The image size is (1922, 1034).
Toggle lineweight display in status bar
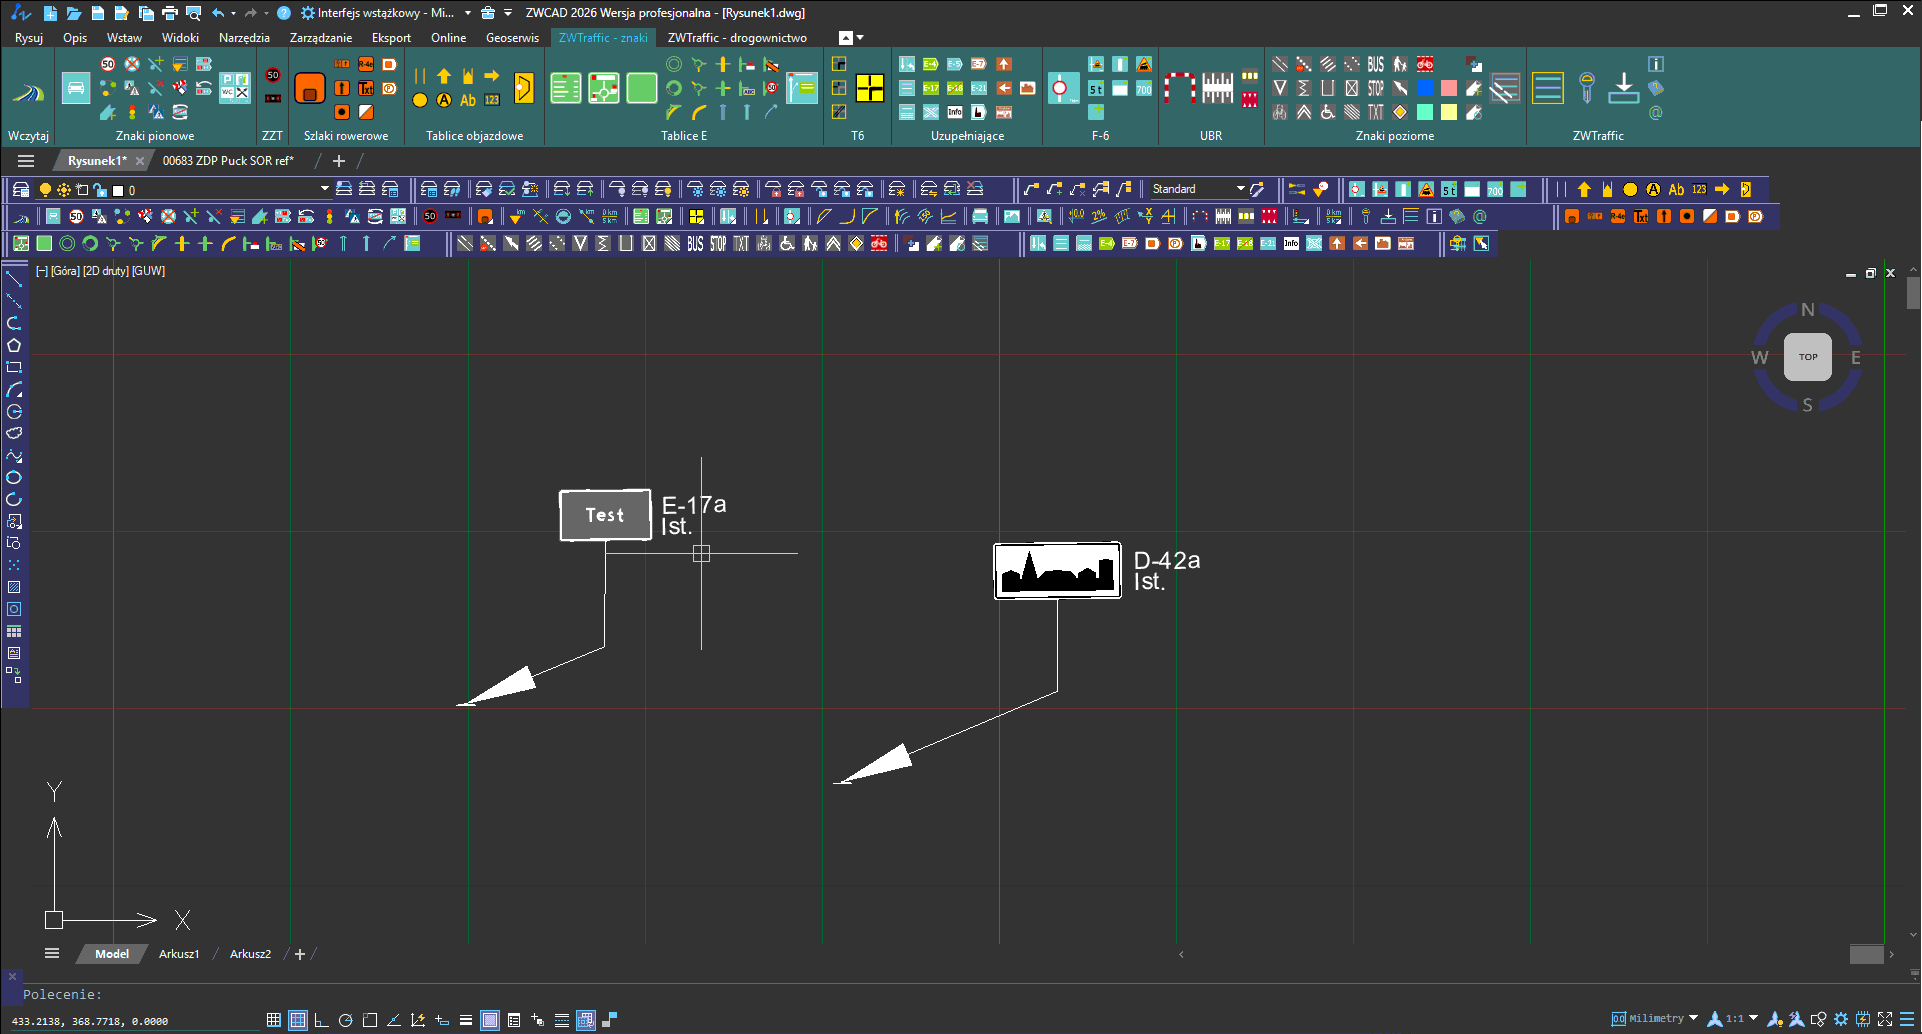tap(466, 1020)
